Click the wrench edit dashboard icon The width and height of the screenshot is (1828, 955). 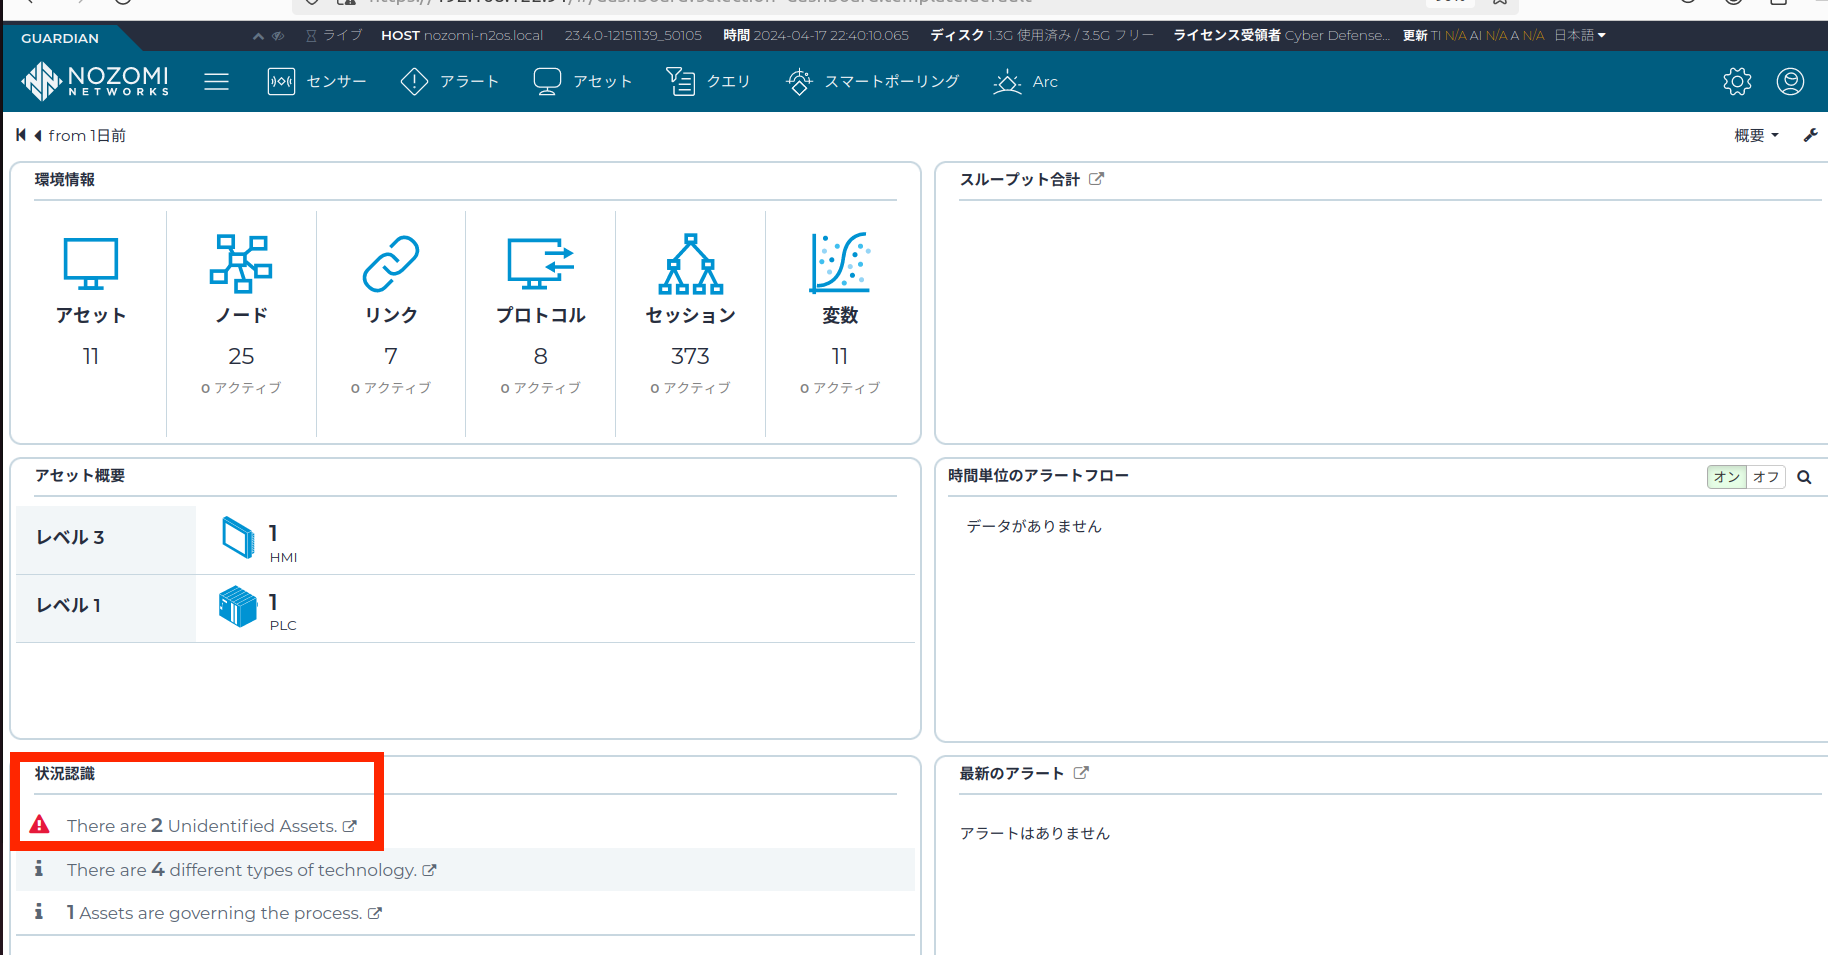tap(1810, 135)
